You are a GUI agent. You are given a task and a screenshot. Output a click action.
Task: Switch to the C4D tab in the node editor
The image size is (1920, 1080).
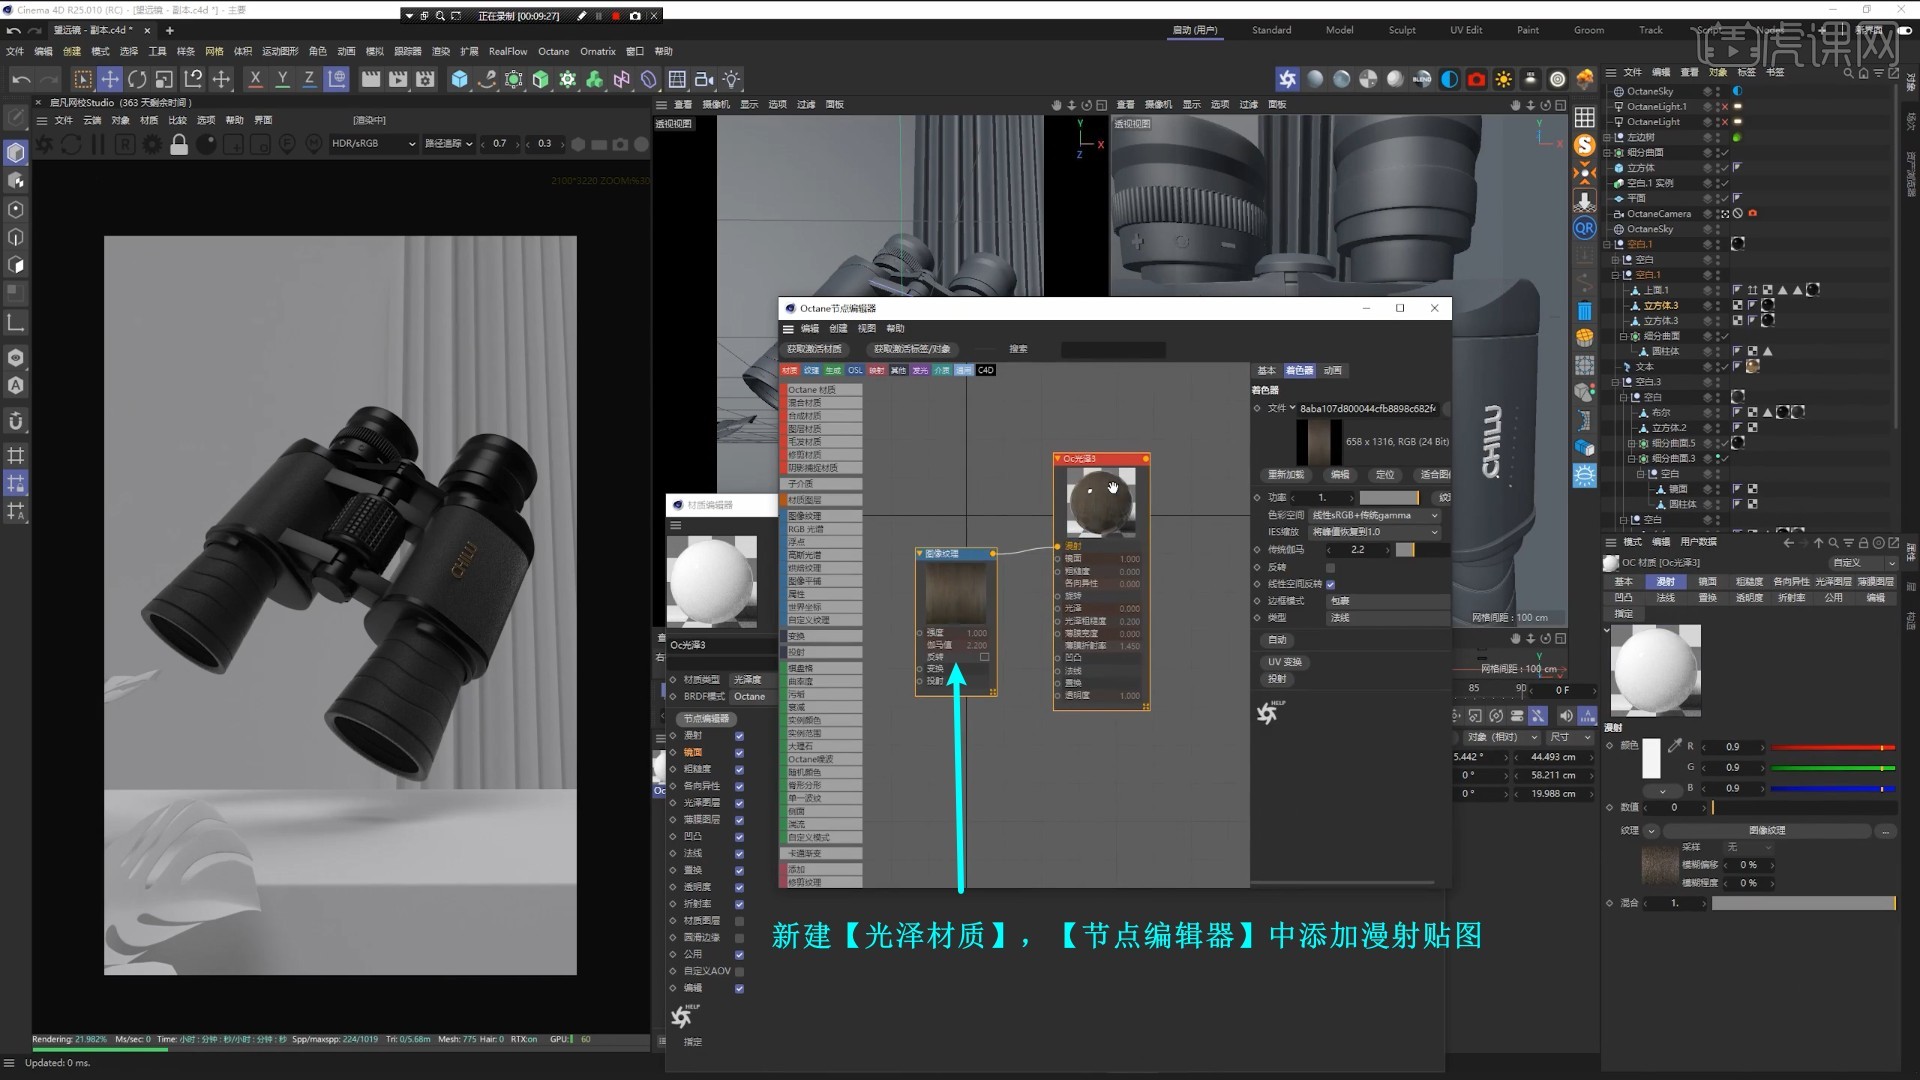(x=985, y=370)
